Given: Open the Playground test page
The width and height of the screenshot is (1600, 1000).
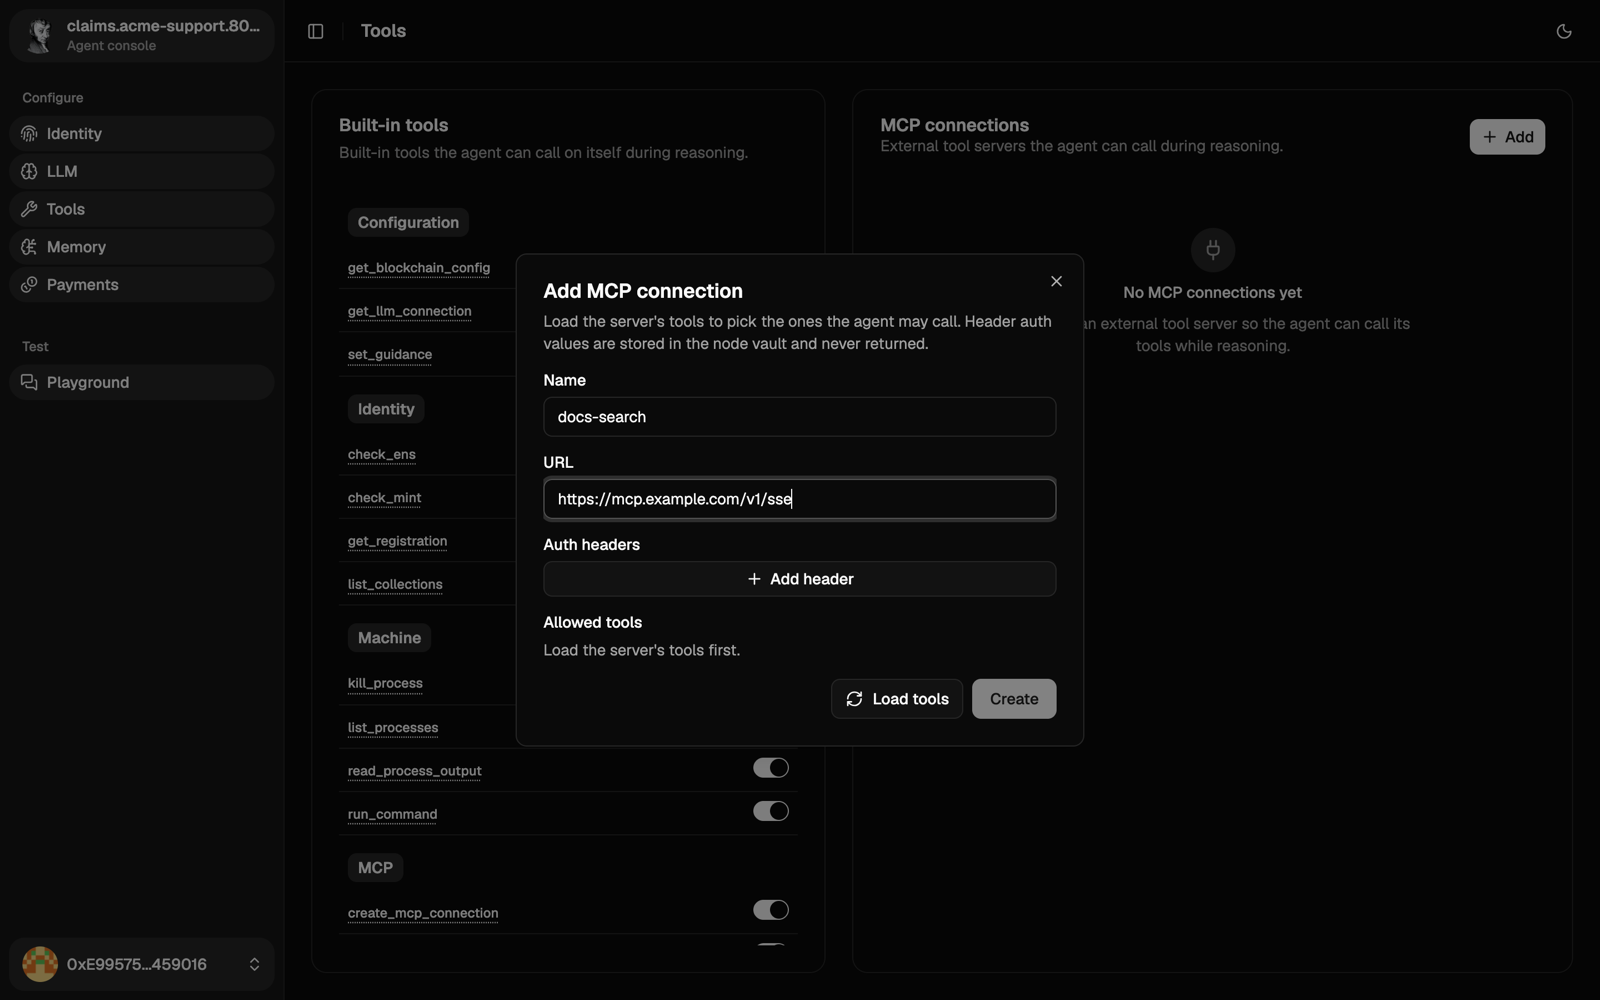Looking at the screenshot, I should pyautogui.click(x=142, y=383).
